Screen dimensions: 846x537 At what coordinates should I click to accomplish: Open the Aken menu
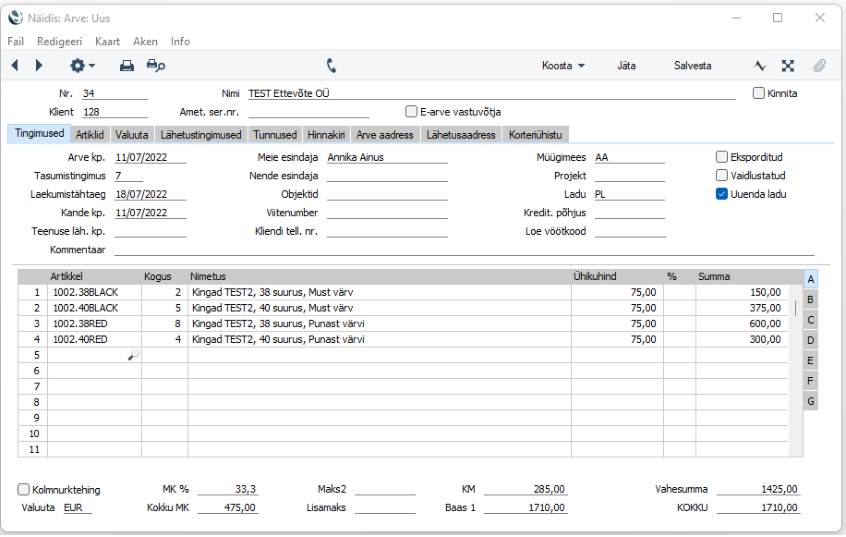click(145, 42)
